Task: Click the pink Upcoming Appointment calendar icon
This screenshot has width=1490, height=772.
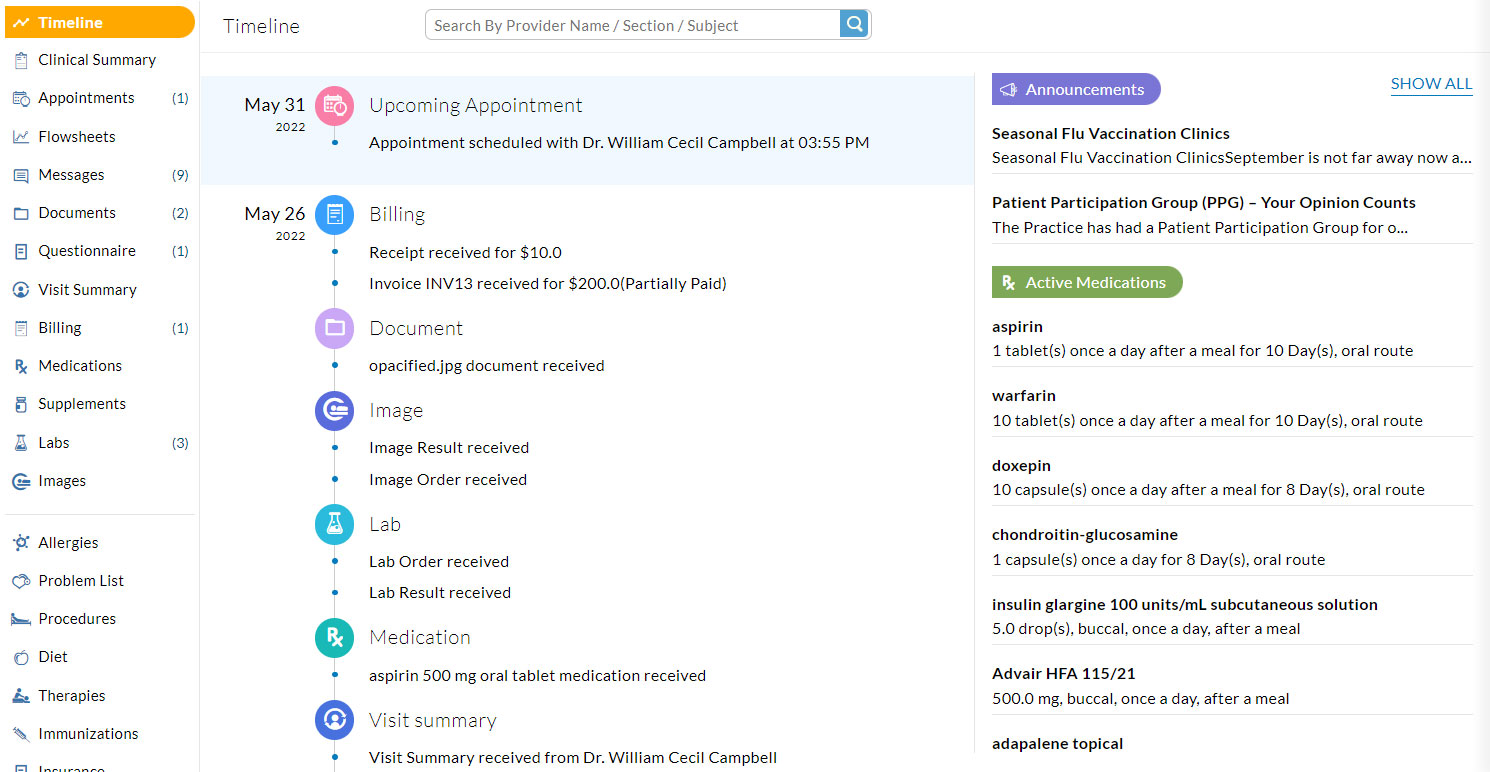Action: click(334, 106)
